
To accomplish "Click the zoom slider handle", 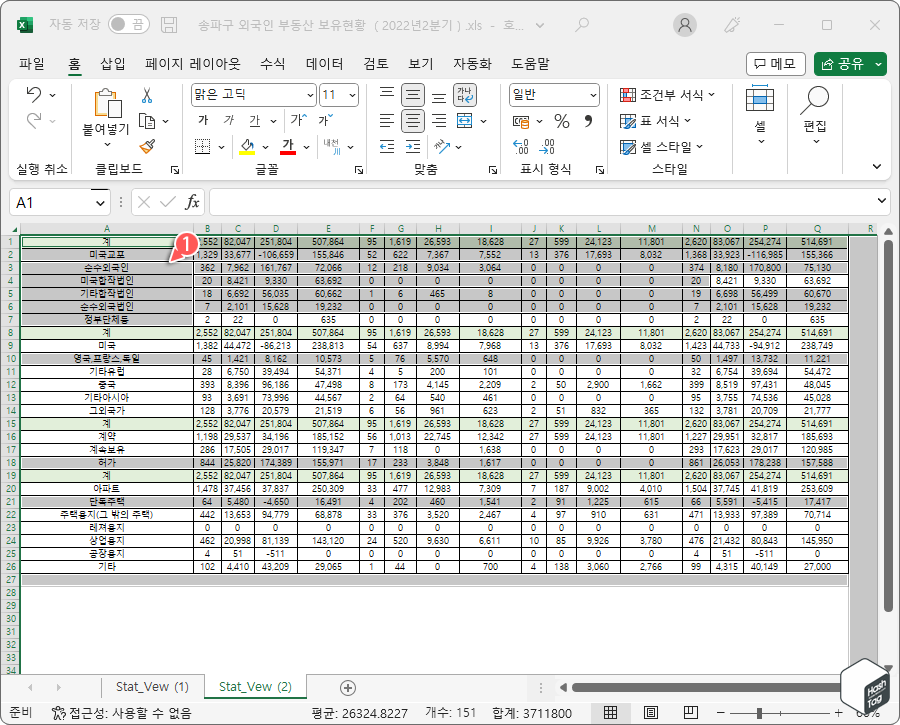I will click(759, 713).
